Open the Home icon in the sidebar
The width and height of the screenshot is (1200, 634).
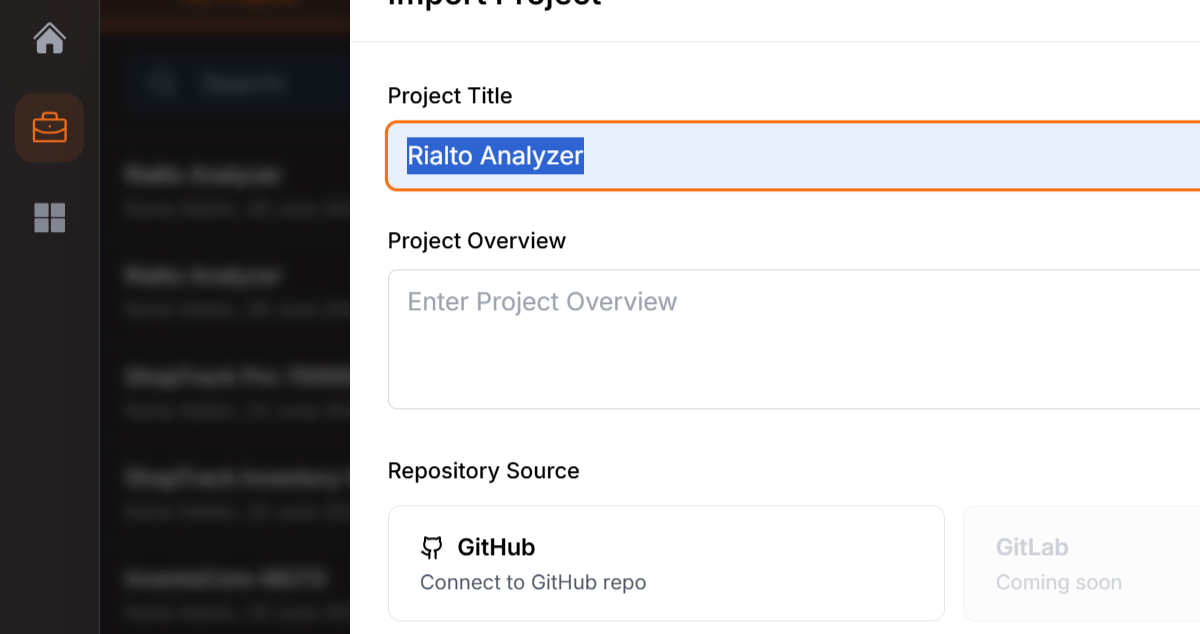(x=49, y=39)
